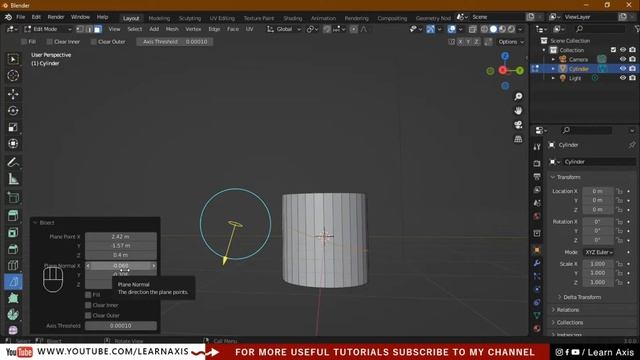Viewport: 640px width, 360px height.
Task: Select the Spin tool
Action: coord(13,314)
